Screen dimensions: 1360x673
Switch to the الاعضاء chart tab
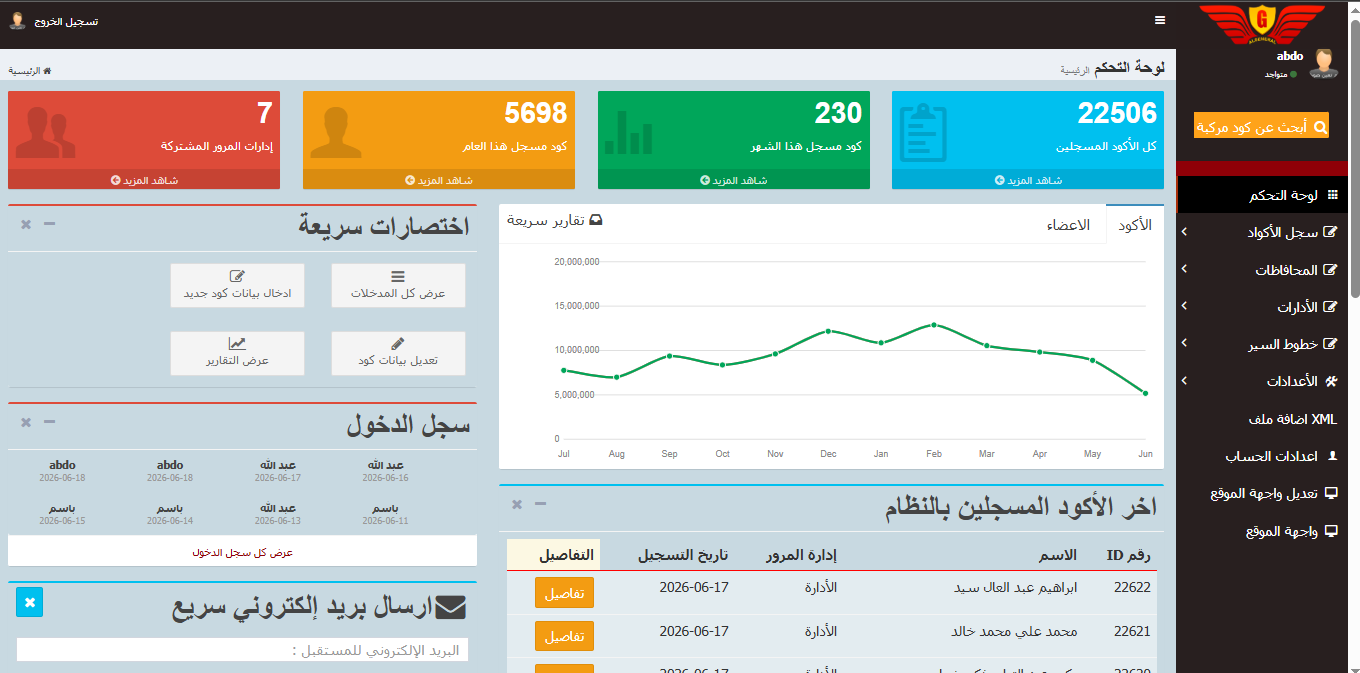click(x=1069, y=225)
